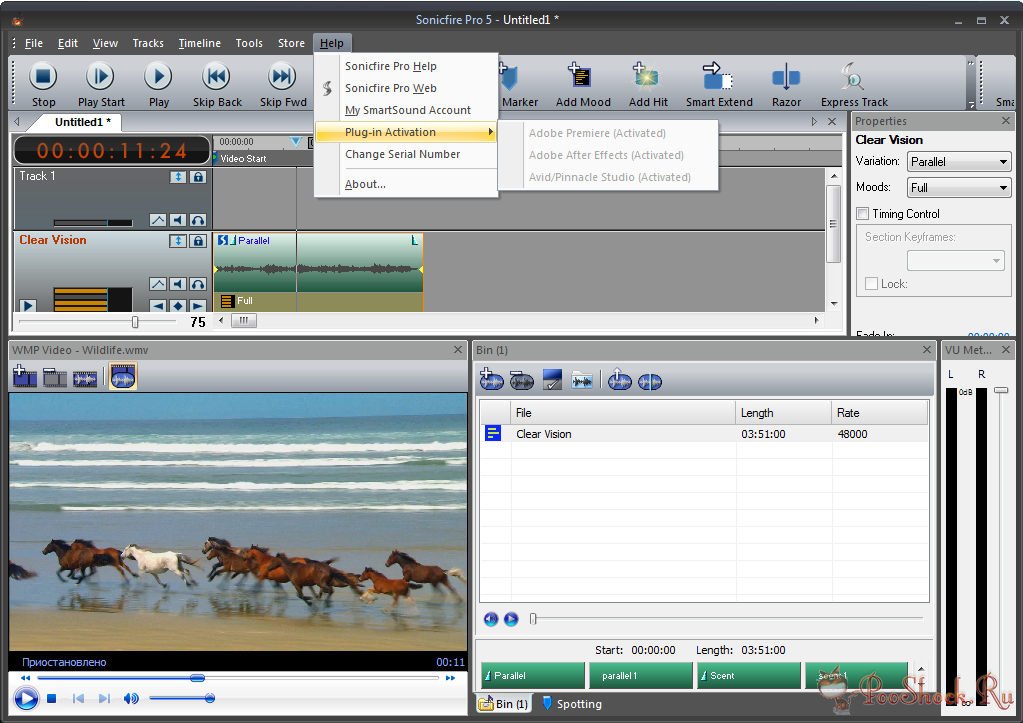Click the highlighted audio waveform icon in WMP Video panel
Screen dimensions: 1023x723
coord(123,377)
